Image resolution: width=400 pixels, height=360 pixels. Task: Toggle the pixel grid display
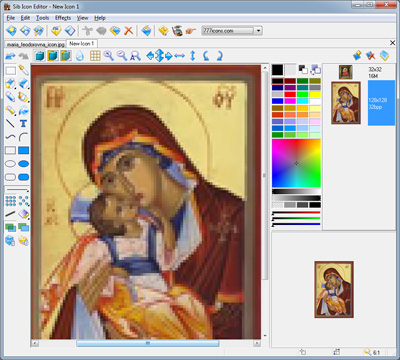(95, 56)
